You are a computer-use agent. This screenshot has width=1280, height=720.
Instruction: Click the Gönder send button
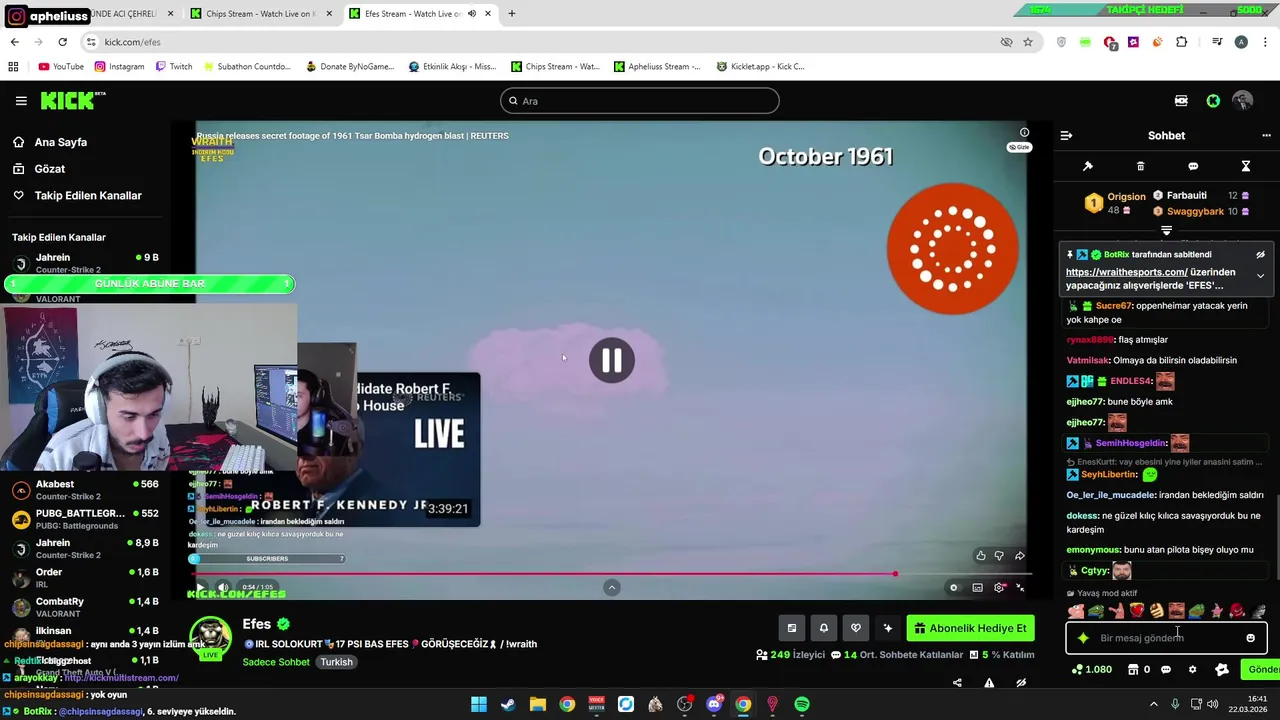pos(1261,670)
